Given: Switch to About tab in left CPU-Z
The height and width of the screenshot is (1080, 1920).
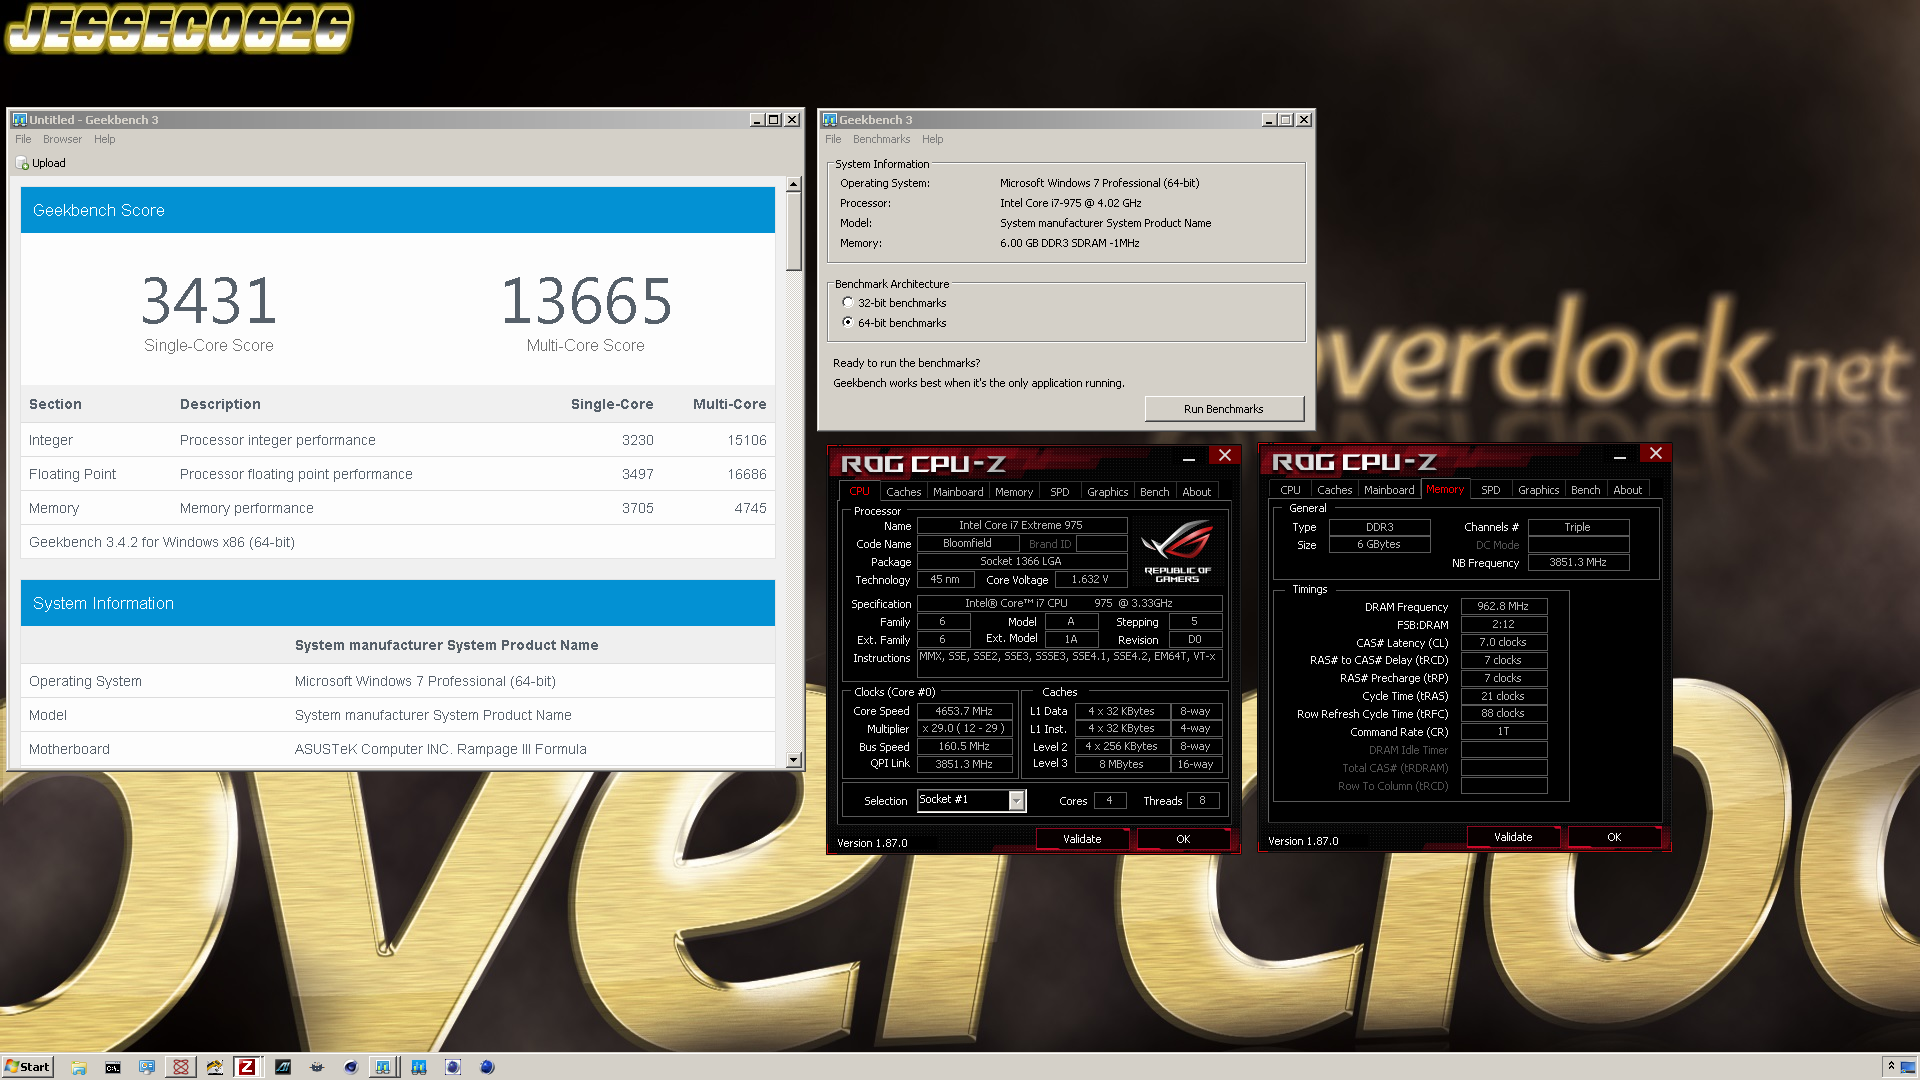Looking at the screenshot, I should pyautogui.click(x=1197, y=492).
